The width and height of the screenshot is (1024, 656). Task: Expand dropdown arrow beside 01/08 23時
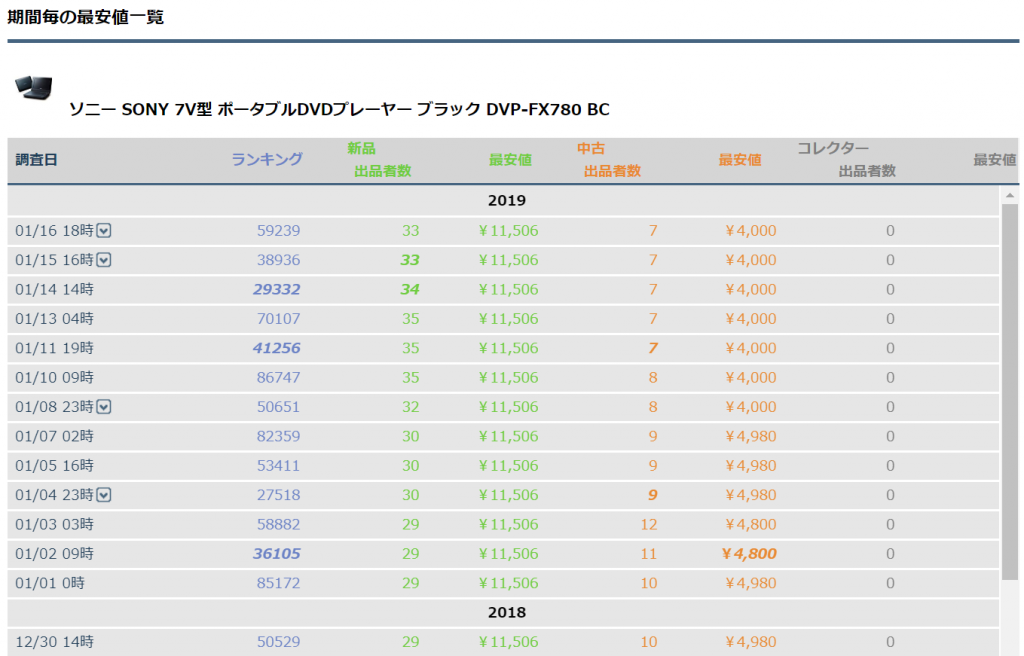pyautogui.click(x=104, y=407)
